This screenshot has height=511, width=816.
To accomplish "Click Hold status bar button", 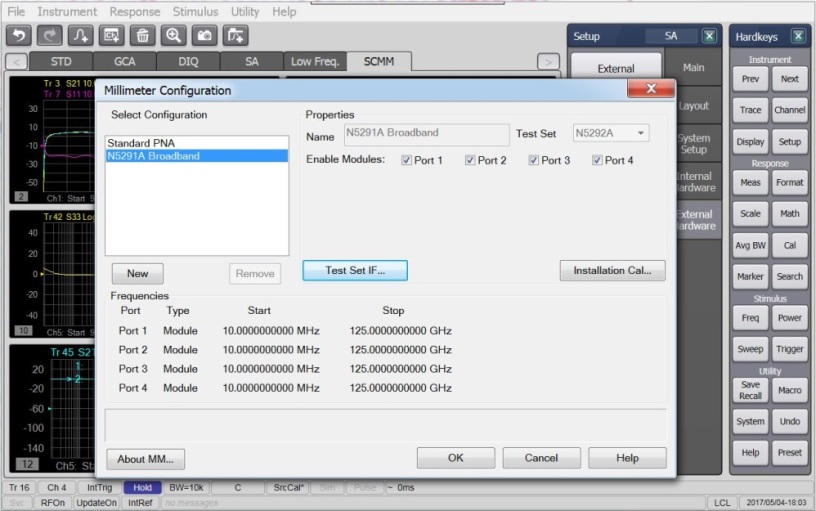I will 142,488.
